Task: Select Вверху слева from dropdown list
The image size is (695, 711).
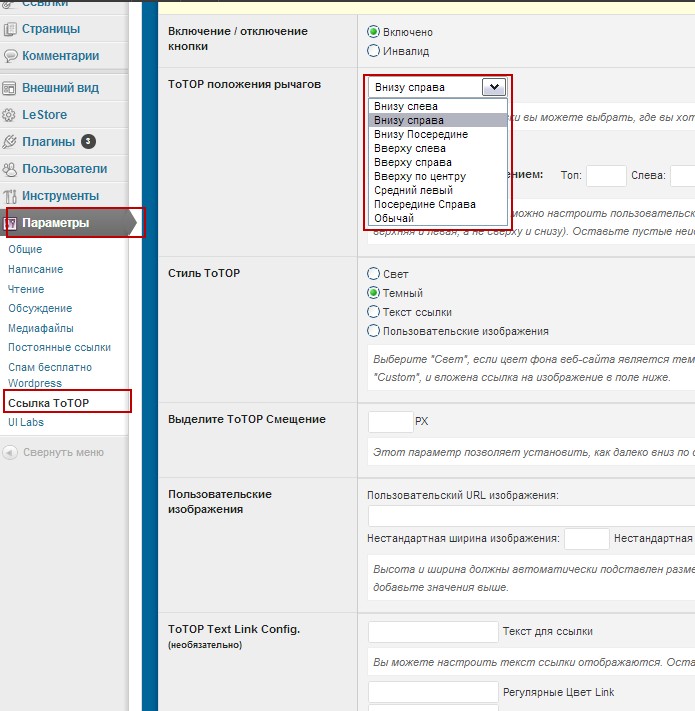Action: [x=438, y=148]
